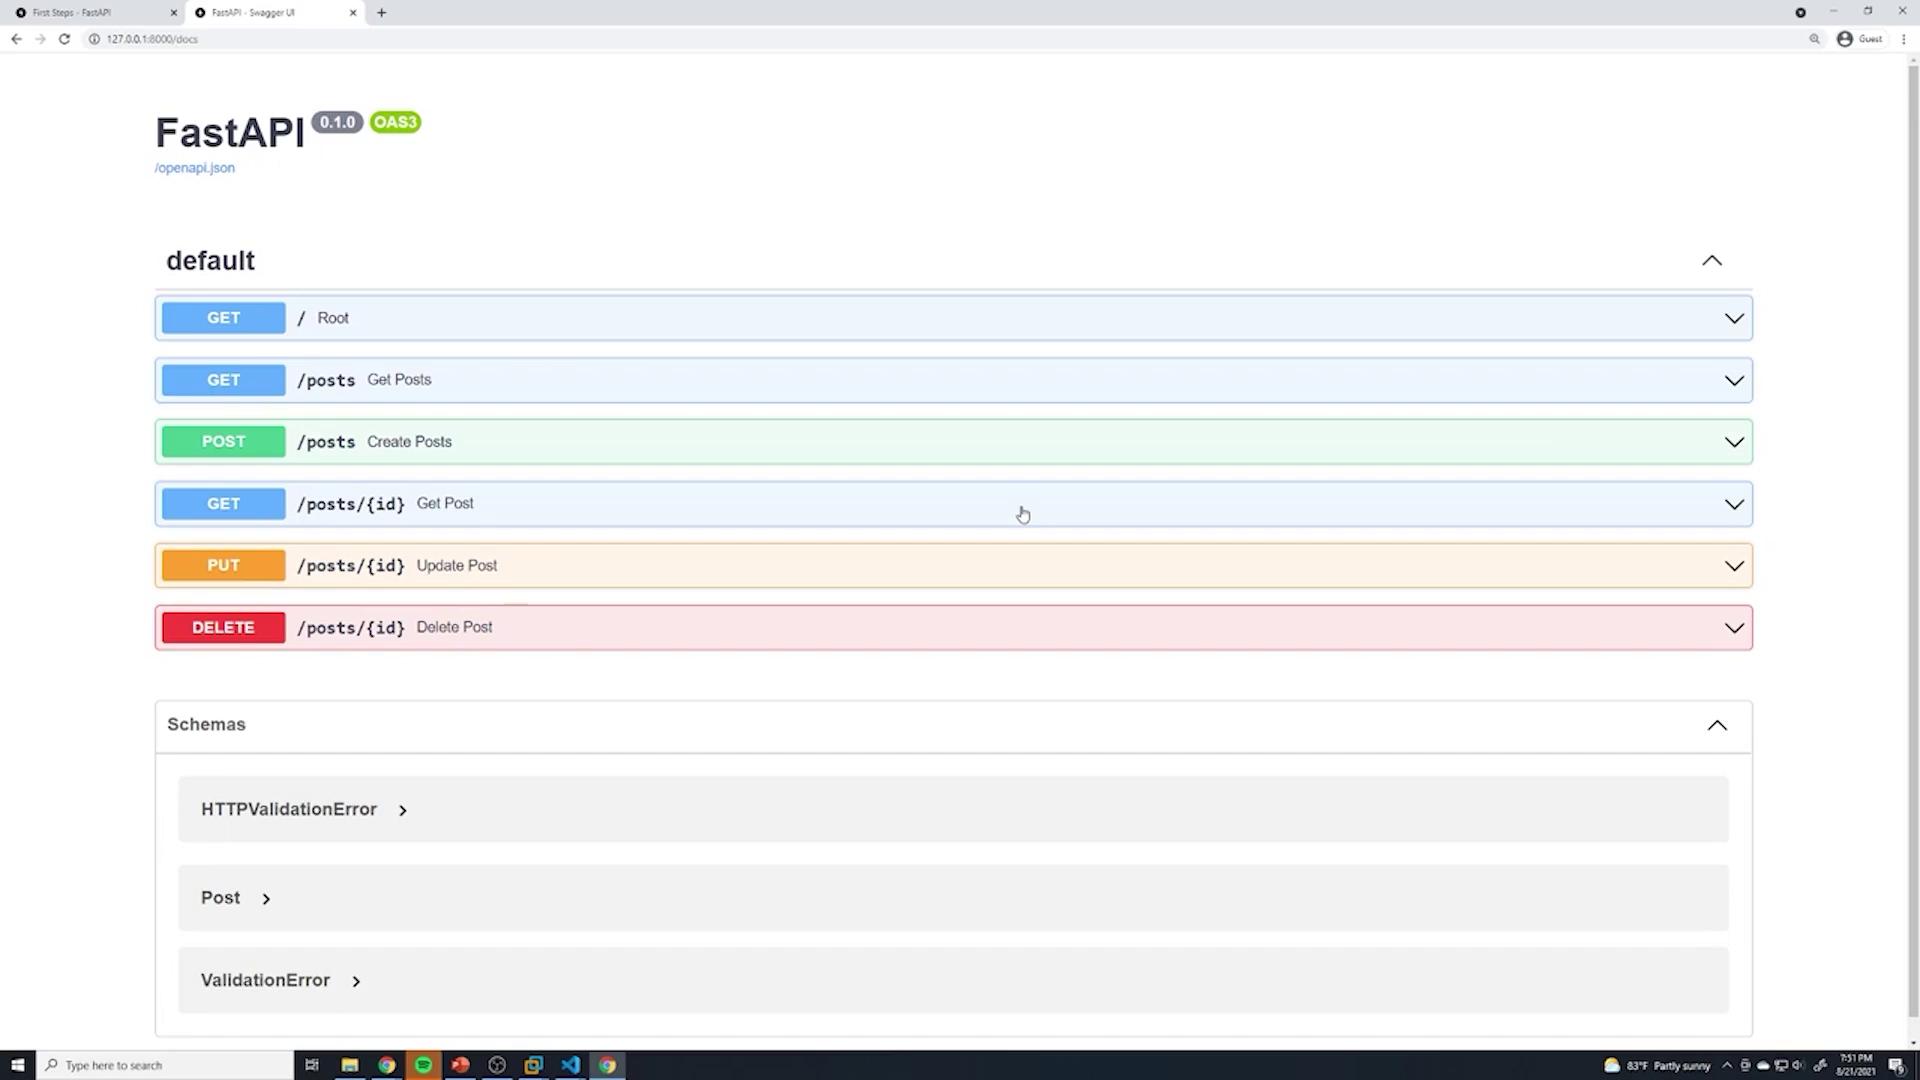Collapse the default section with the caret
Image resolution: width=1920 pixels, height=1080 pixels.
1711,261
